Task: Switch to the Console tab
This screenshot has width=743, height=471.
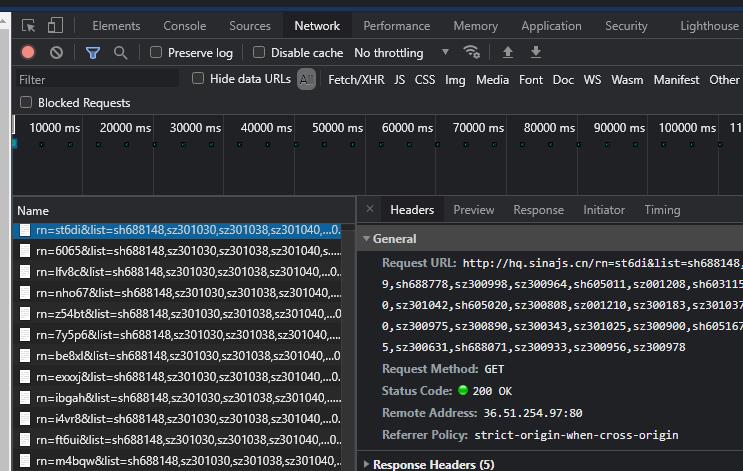Action: [184, 26]
